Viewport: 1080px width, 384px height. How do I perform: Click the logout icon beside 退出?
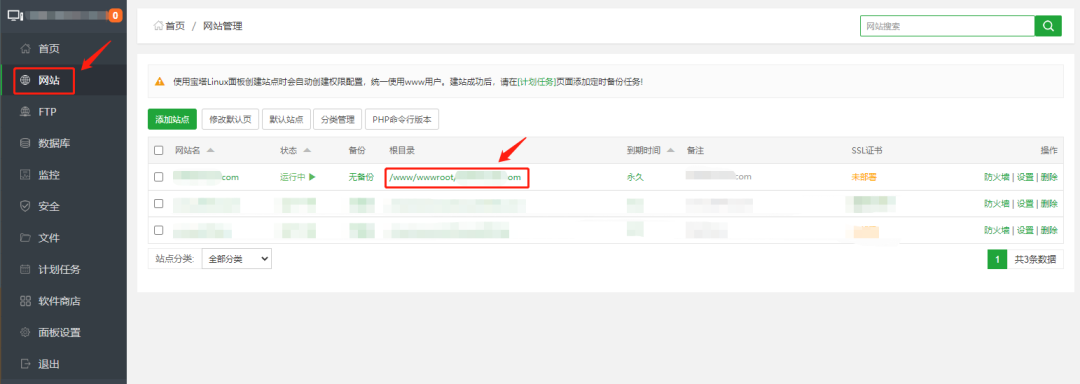(25, 364)
